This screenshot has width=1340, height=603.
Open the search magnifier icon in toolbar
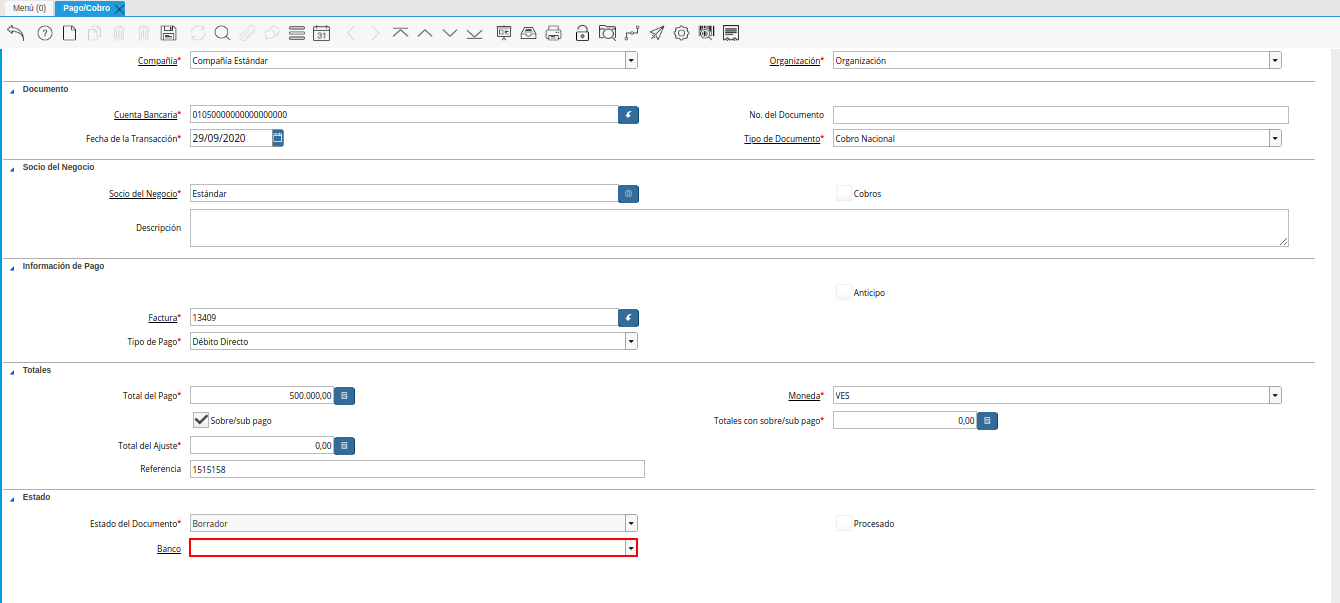tap(222, 33)
